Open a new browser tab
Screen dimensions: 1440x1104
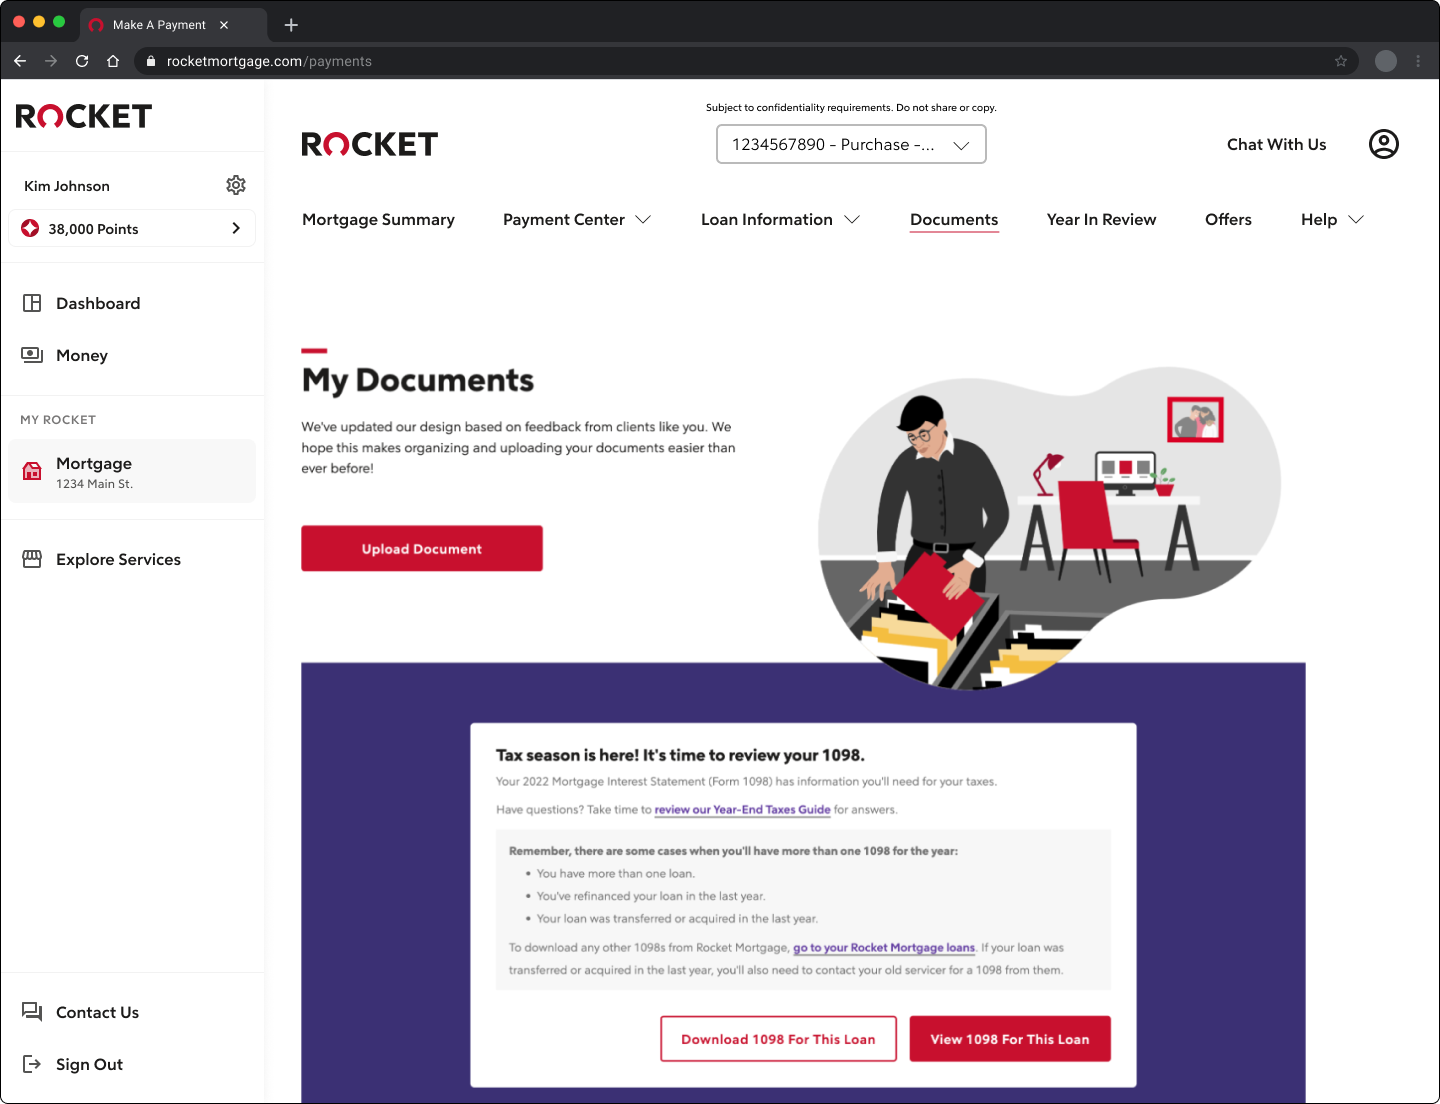pyautogui.click(x=291, y=25)
